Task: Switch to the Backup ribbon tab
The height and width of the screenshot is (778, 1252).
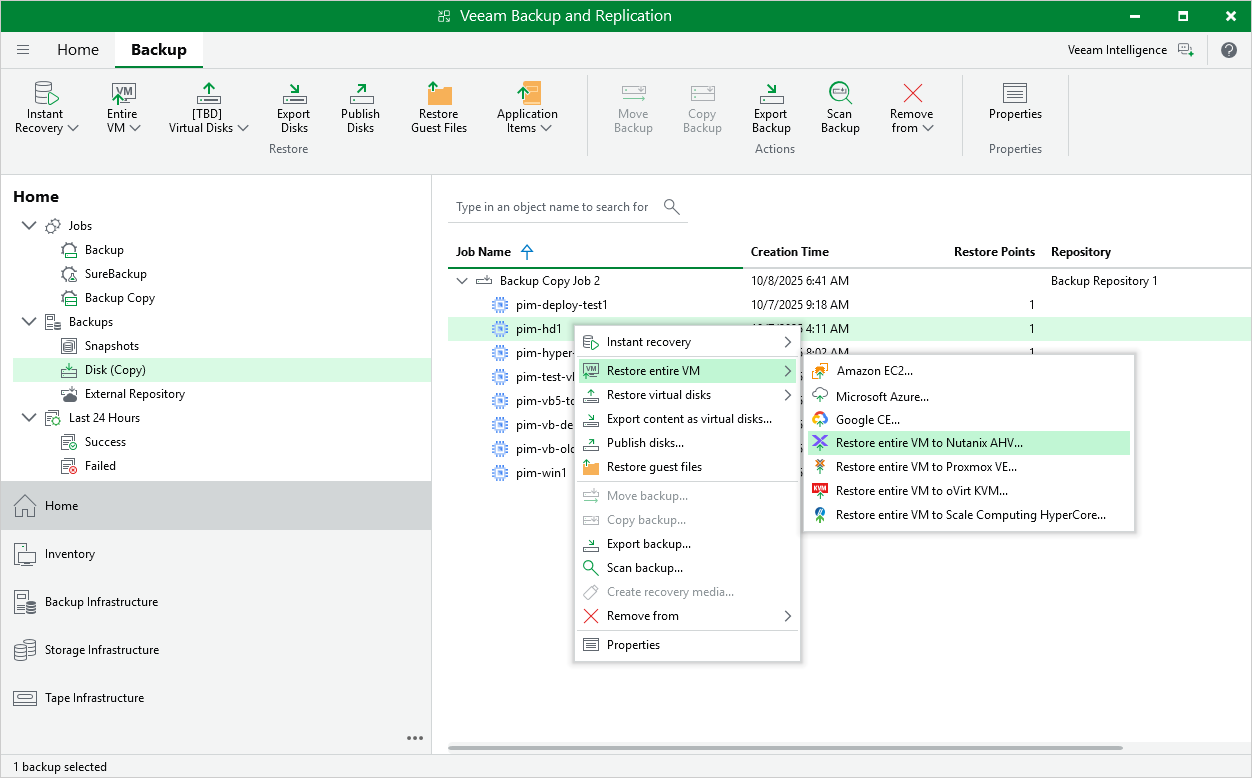Action: tap(159, 50)
